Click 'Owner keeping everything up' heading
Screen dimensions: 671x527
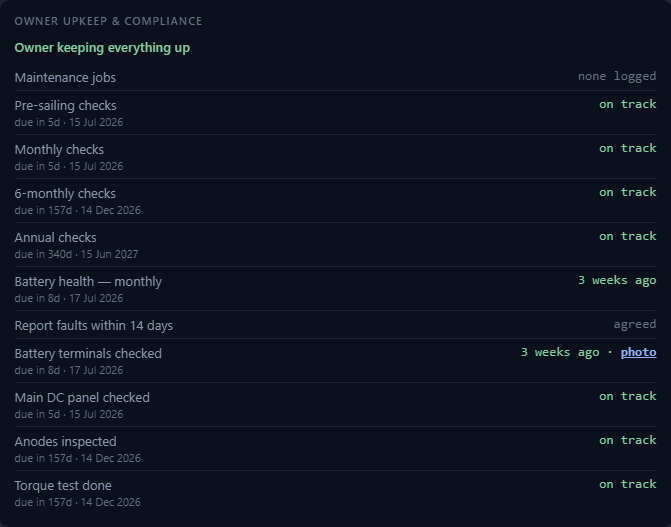tap(102, 48)
